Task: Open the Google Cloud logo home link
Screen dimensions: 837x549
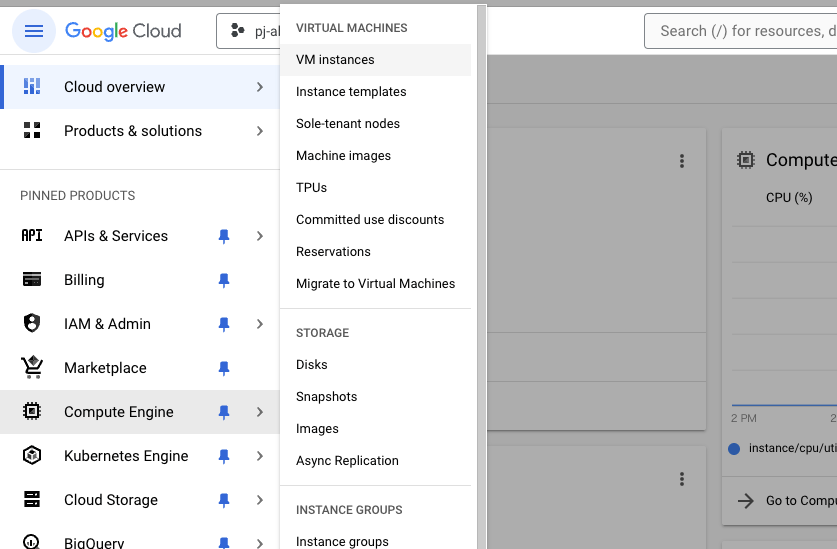Action: (x=123, y=31)
